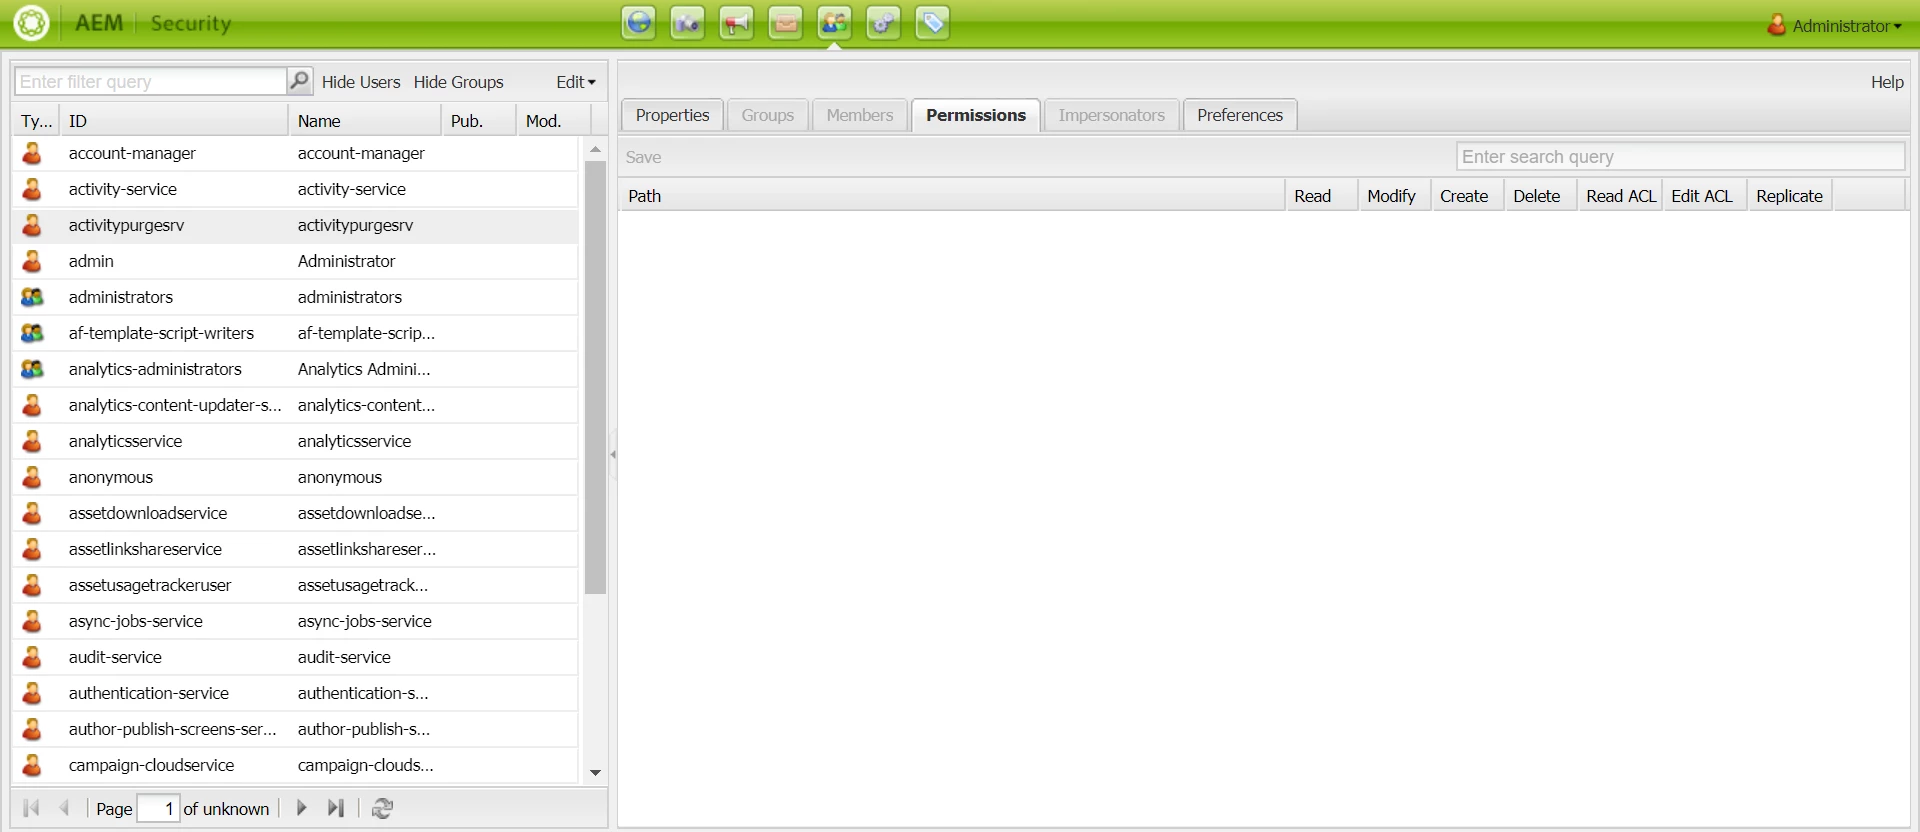Click the user icon for async-jobs-service

pyautogui.click(x=32, y=621)
